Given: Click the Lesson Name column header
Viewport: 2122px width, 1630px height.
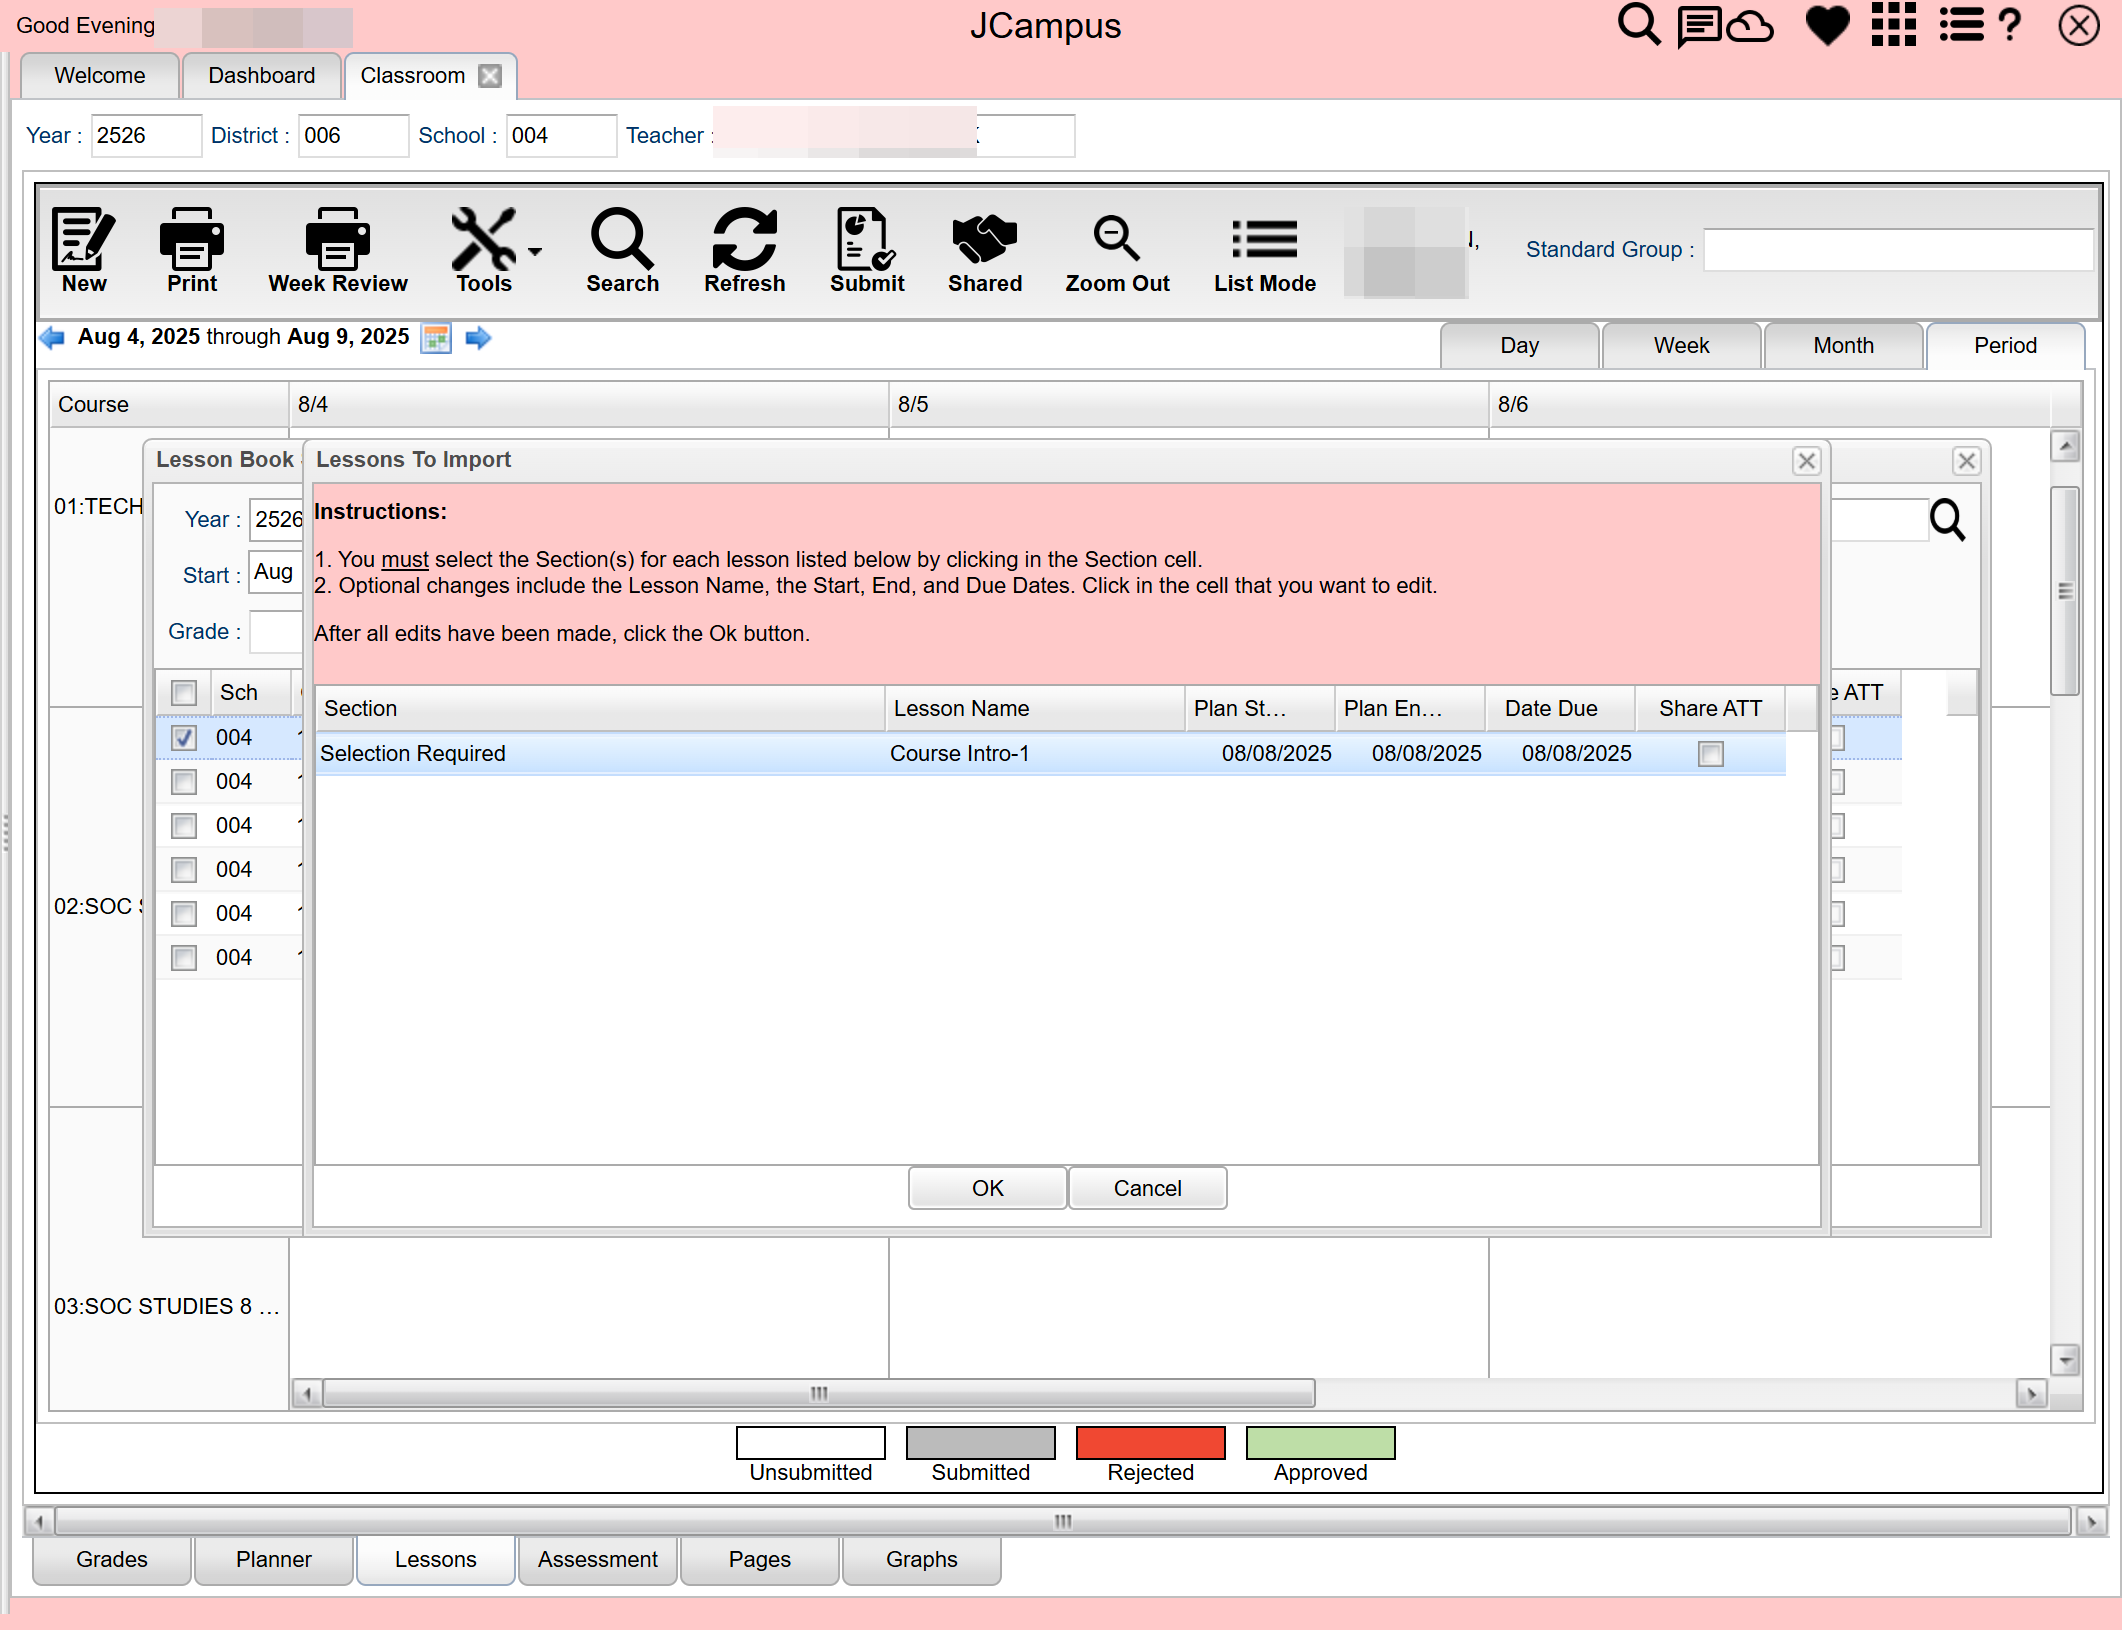Looking at the screenshot, I should coord(1035,709).
